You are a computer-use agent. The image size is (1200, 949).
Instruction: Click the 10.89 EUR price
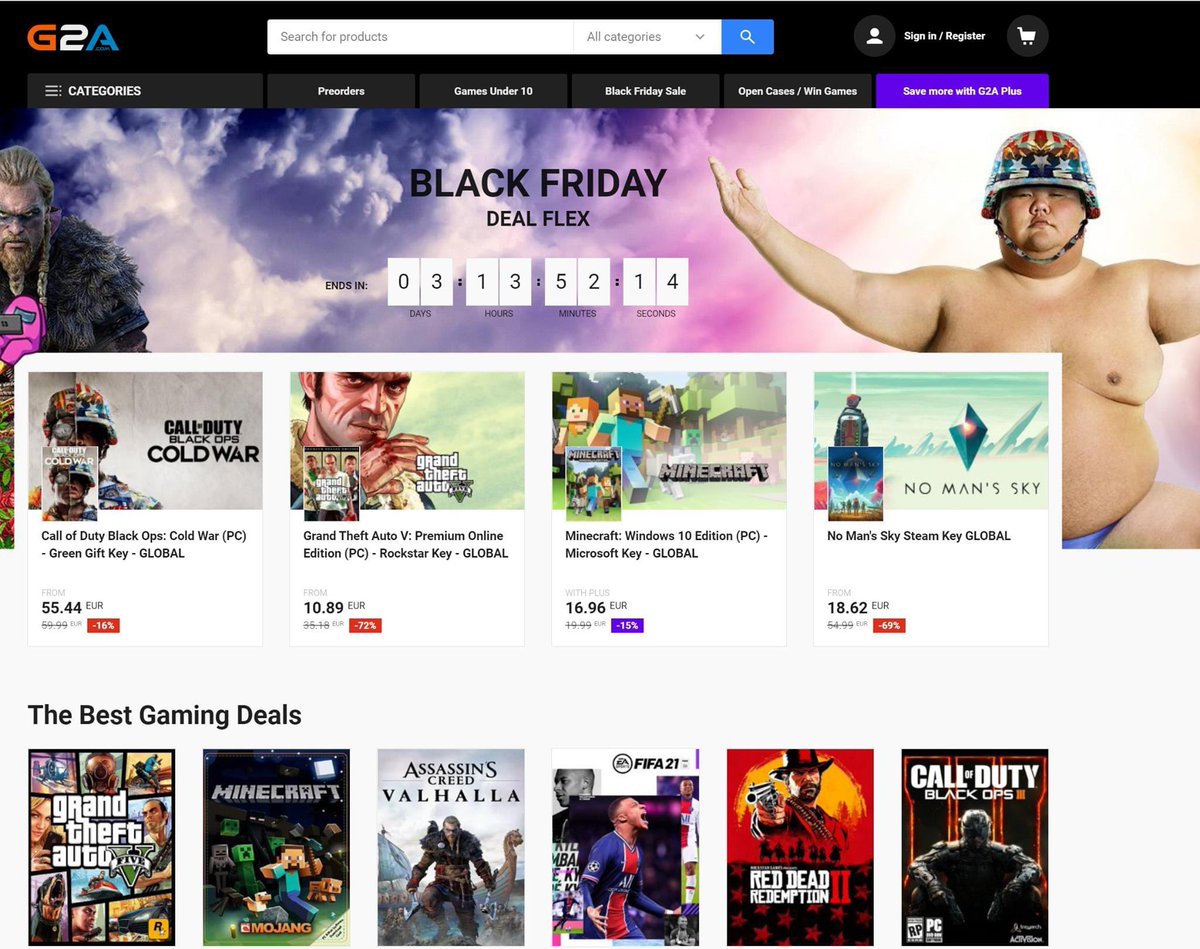(334, 607)
